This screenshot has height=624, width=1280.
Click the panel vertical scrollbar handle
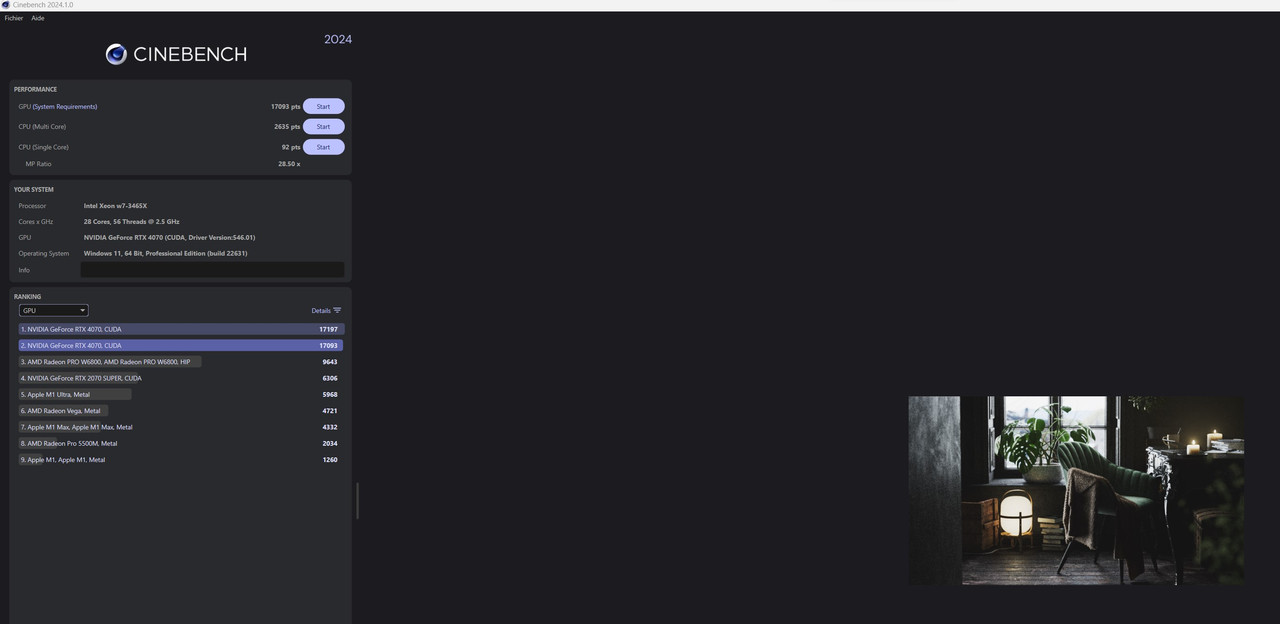point(357,501)
